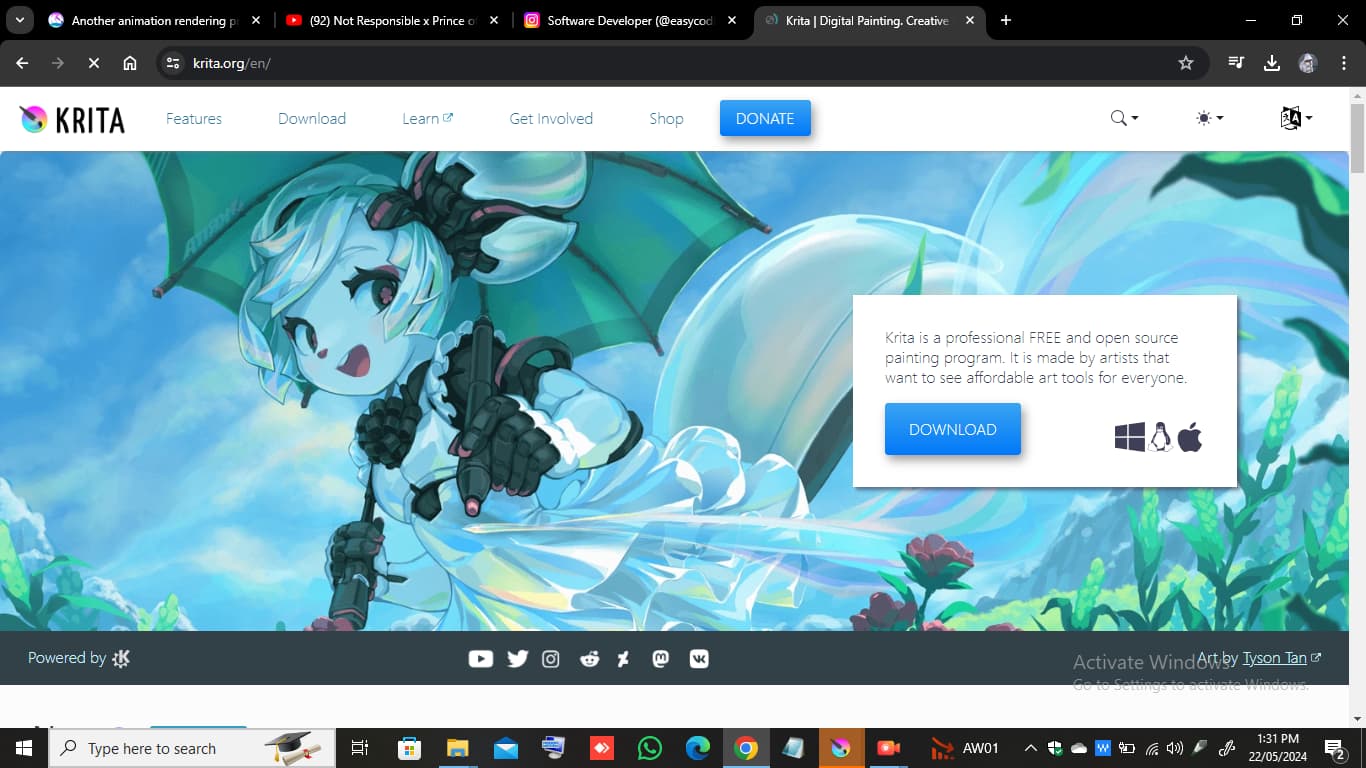
Task: Open the language selector dropdown
Action: tap(1296, 118)
